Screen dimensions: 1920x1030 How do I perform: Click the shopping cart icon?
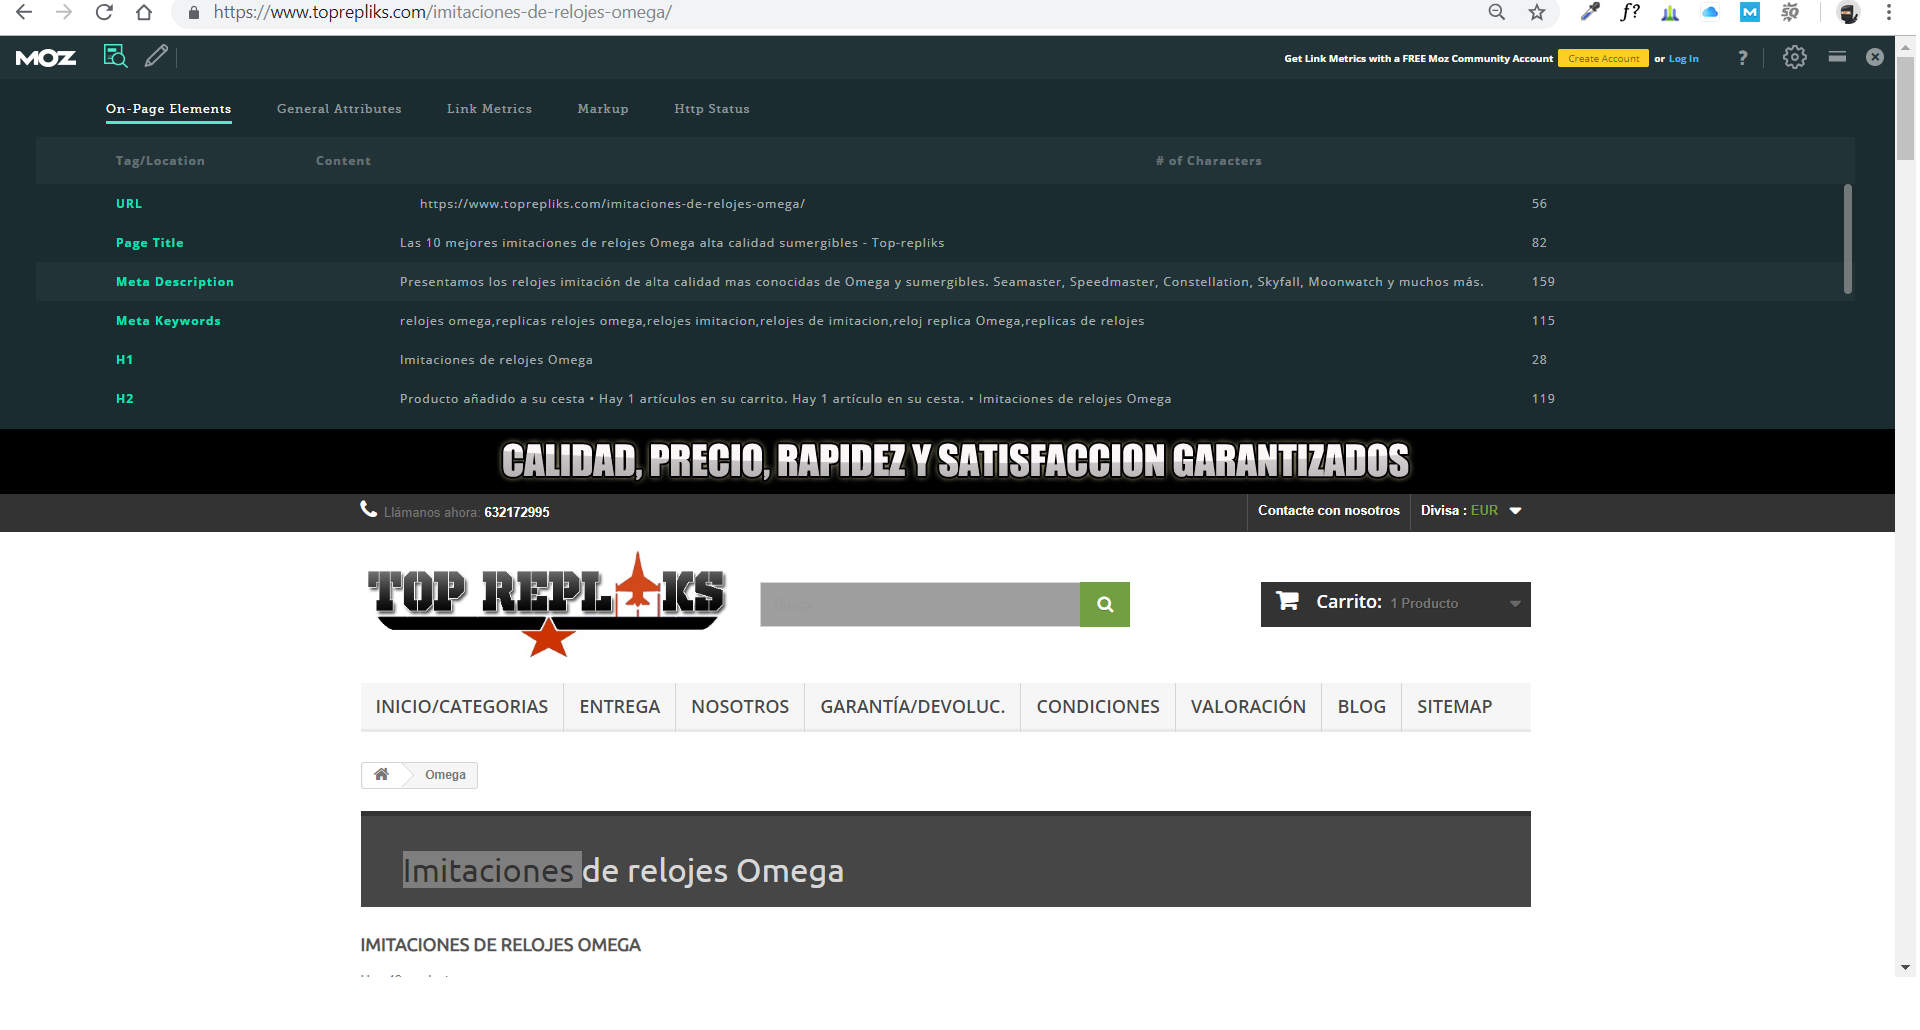[x=1287, y=600]
